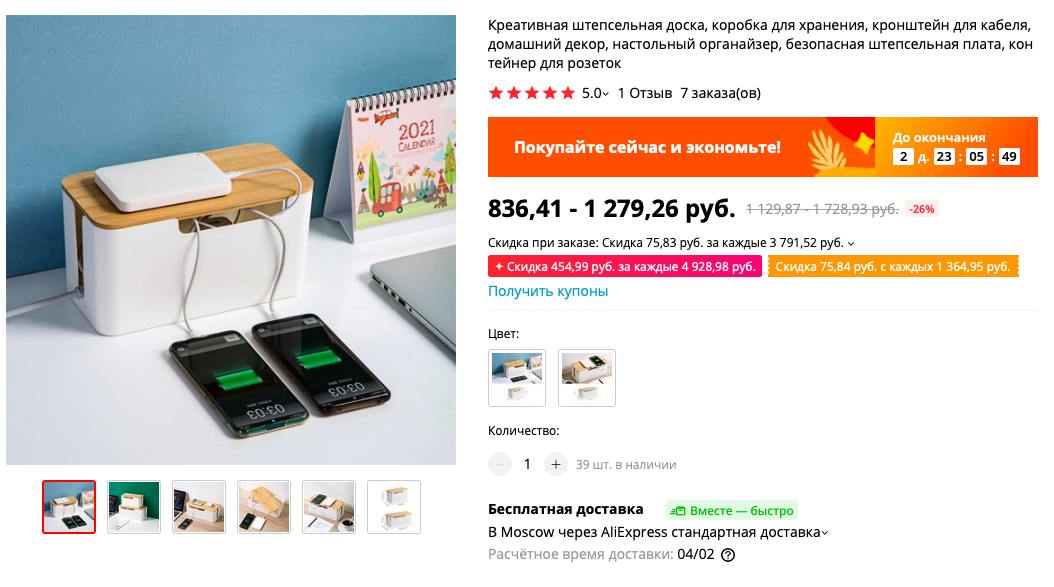Select the third product gallery thumbnail
Screen dimensions: 1054x587
tap(199, 507)
